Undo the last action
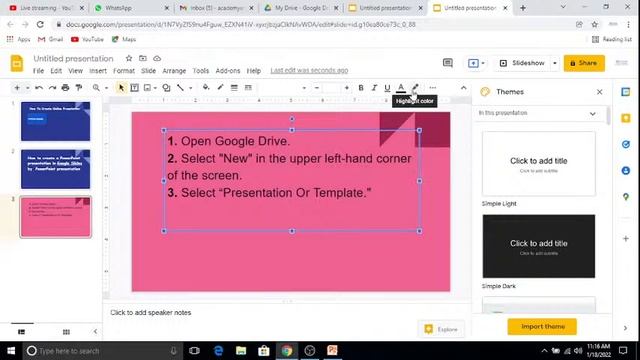This screenshot has width=640, height=360. (x=39, y=88)
